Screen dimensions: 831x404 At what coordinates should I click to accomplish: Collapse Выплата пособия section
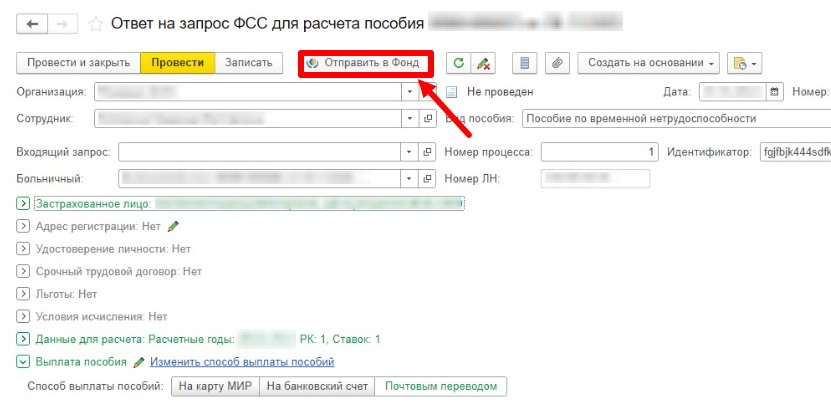[23, 362]
